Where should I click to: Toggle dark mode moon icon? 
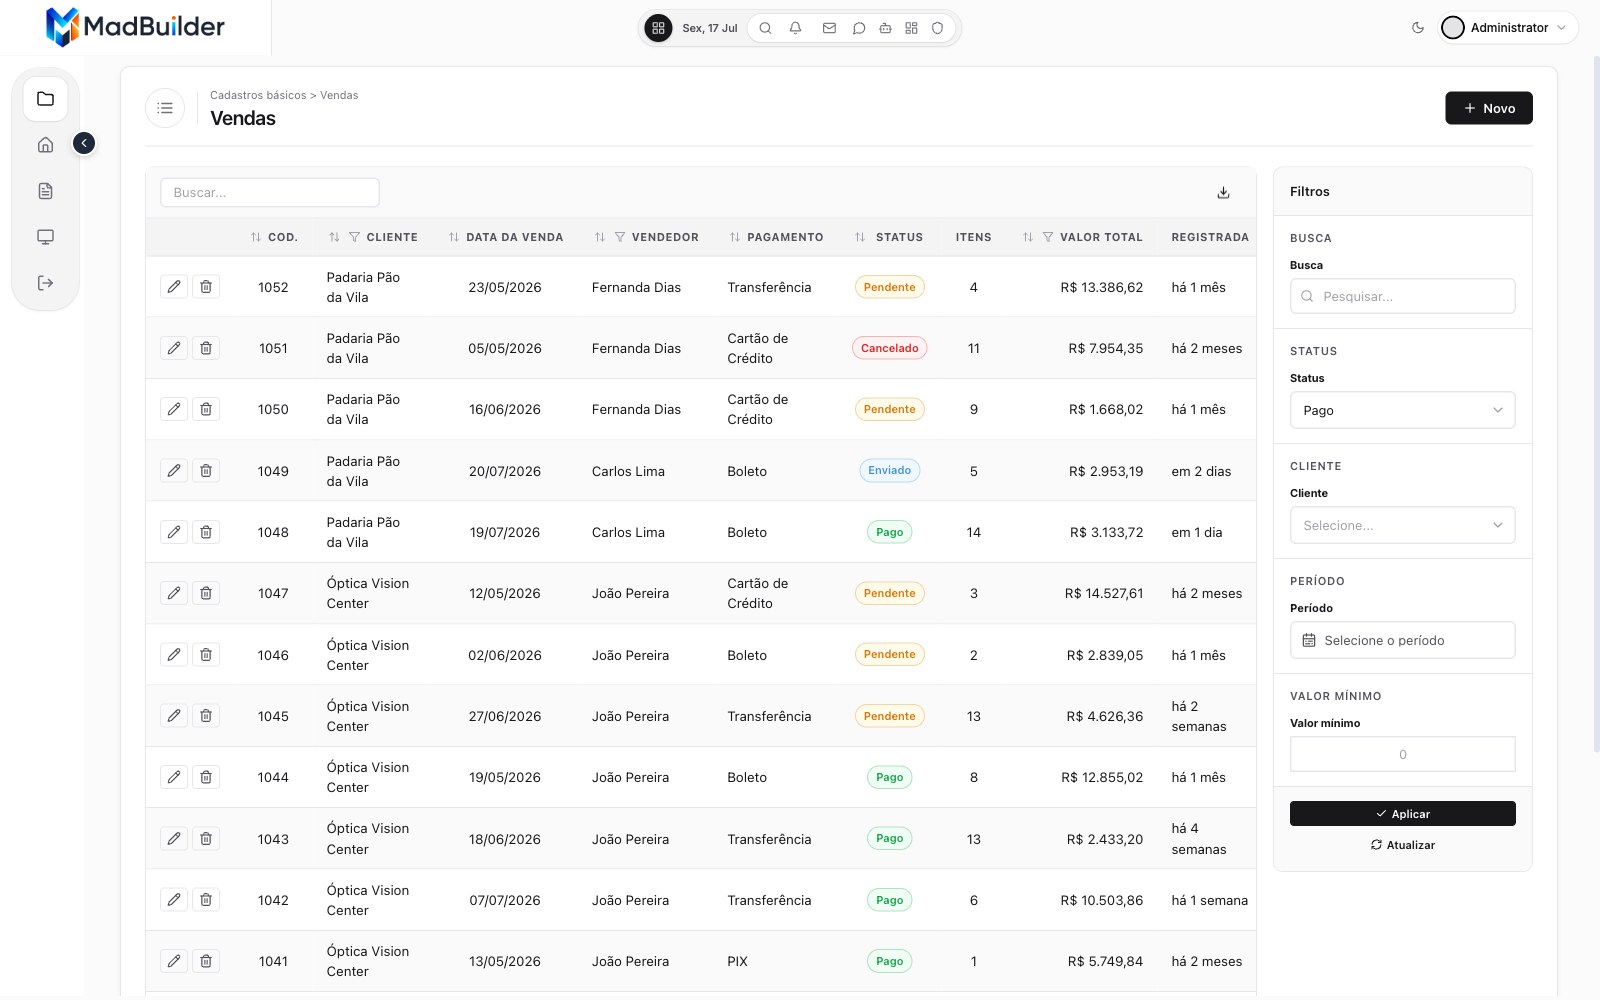1417,28
